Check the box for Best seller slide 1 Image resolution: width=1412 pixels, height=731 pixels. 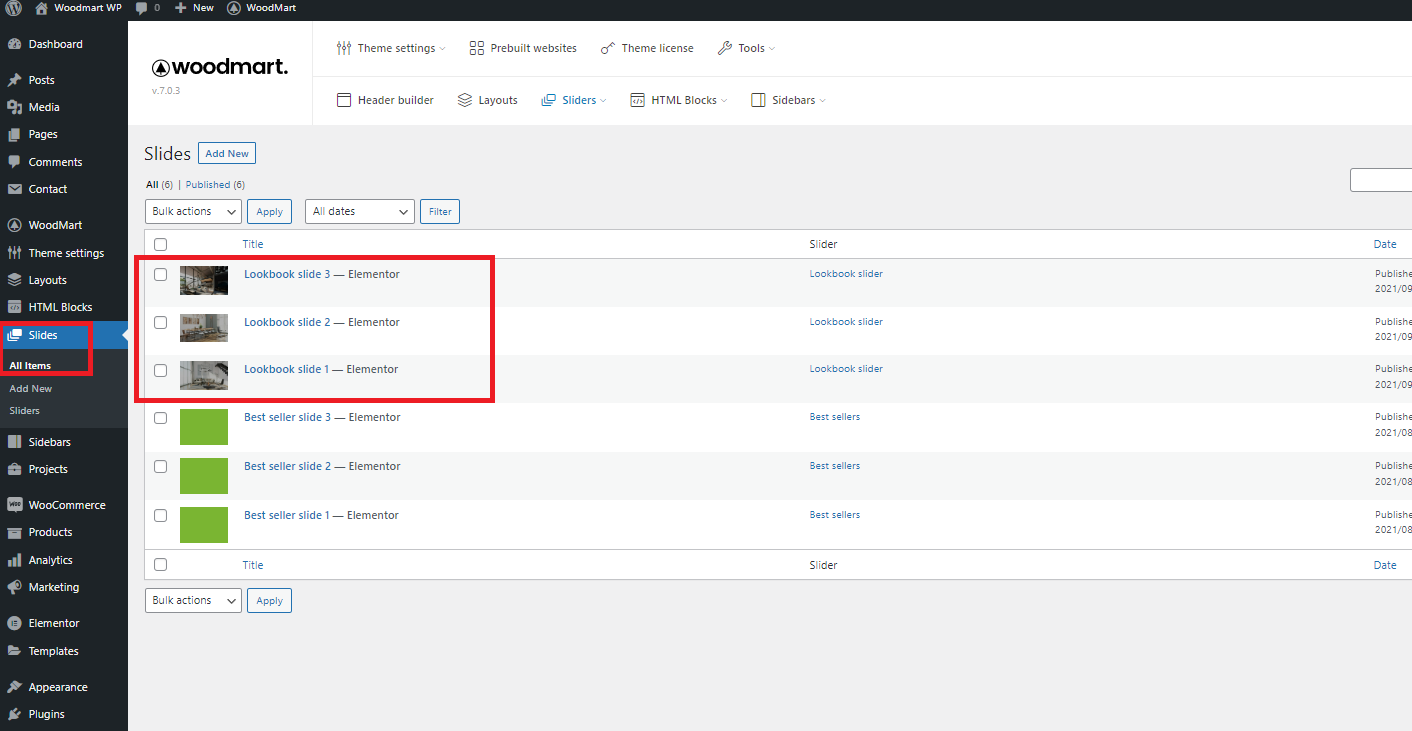[160, 516]
